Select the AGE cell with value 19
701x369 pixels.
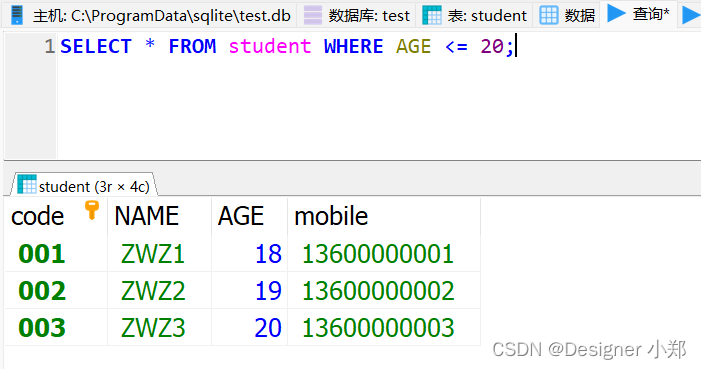click(x=249, y=290)
